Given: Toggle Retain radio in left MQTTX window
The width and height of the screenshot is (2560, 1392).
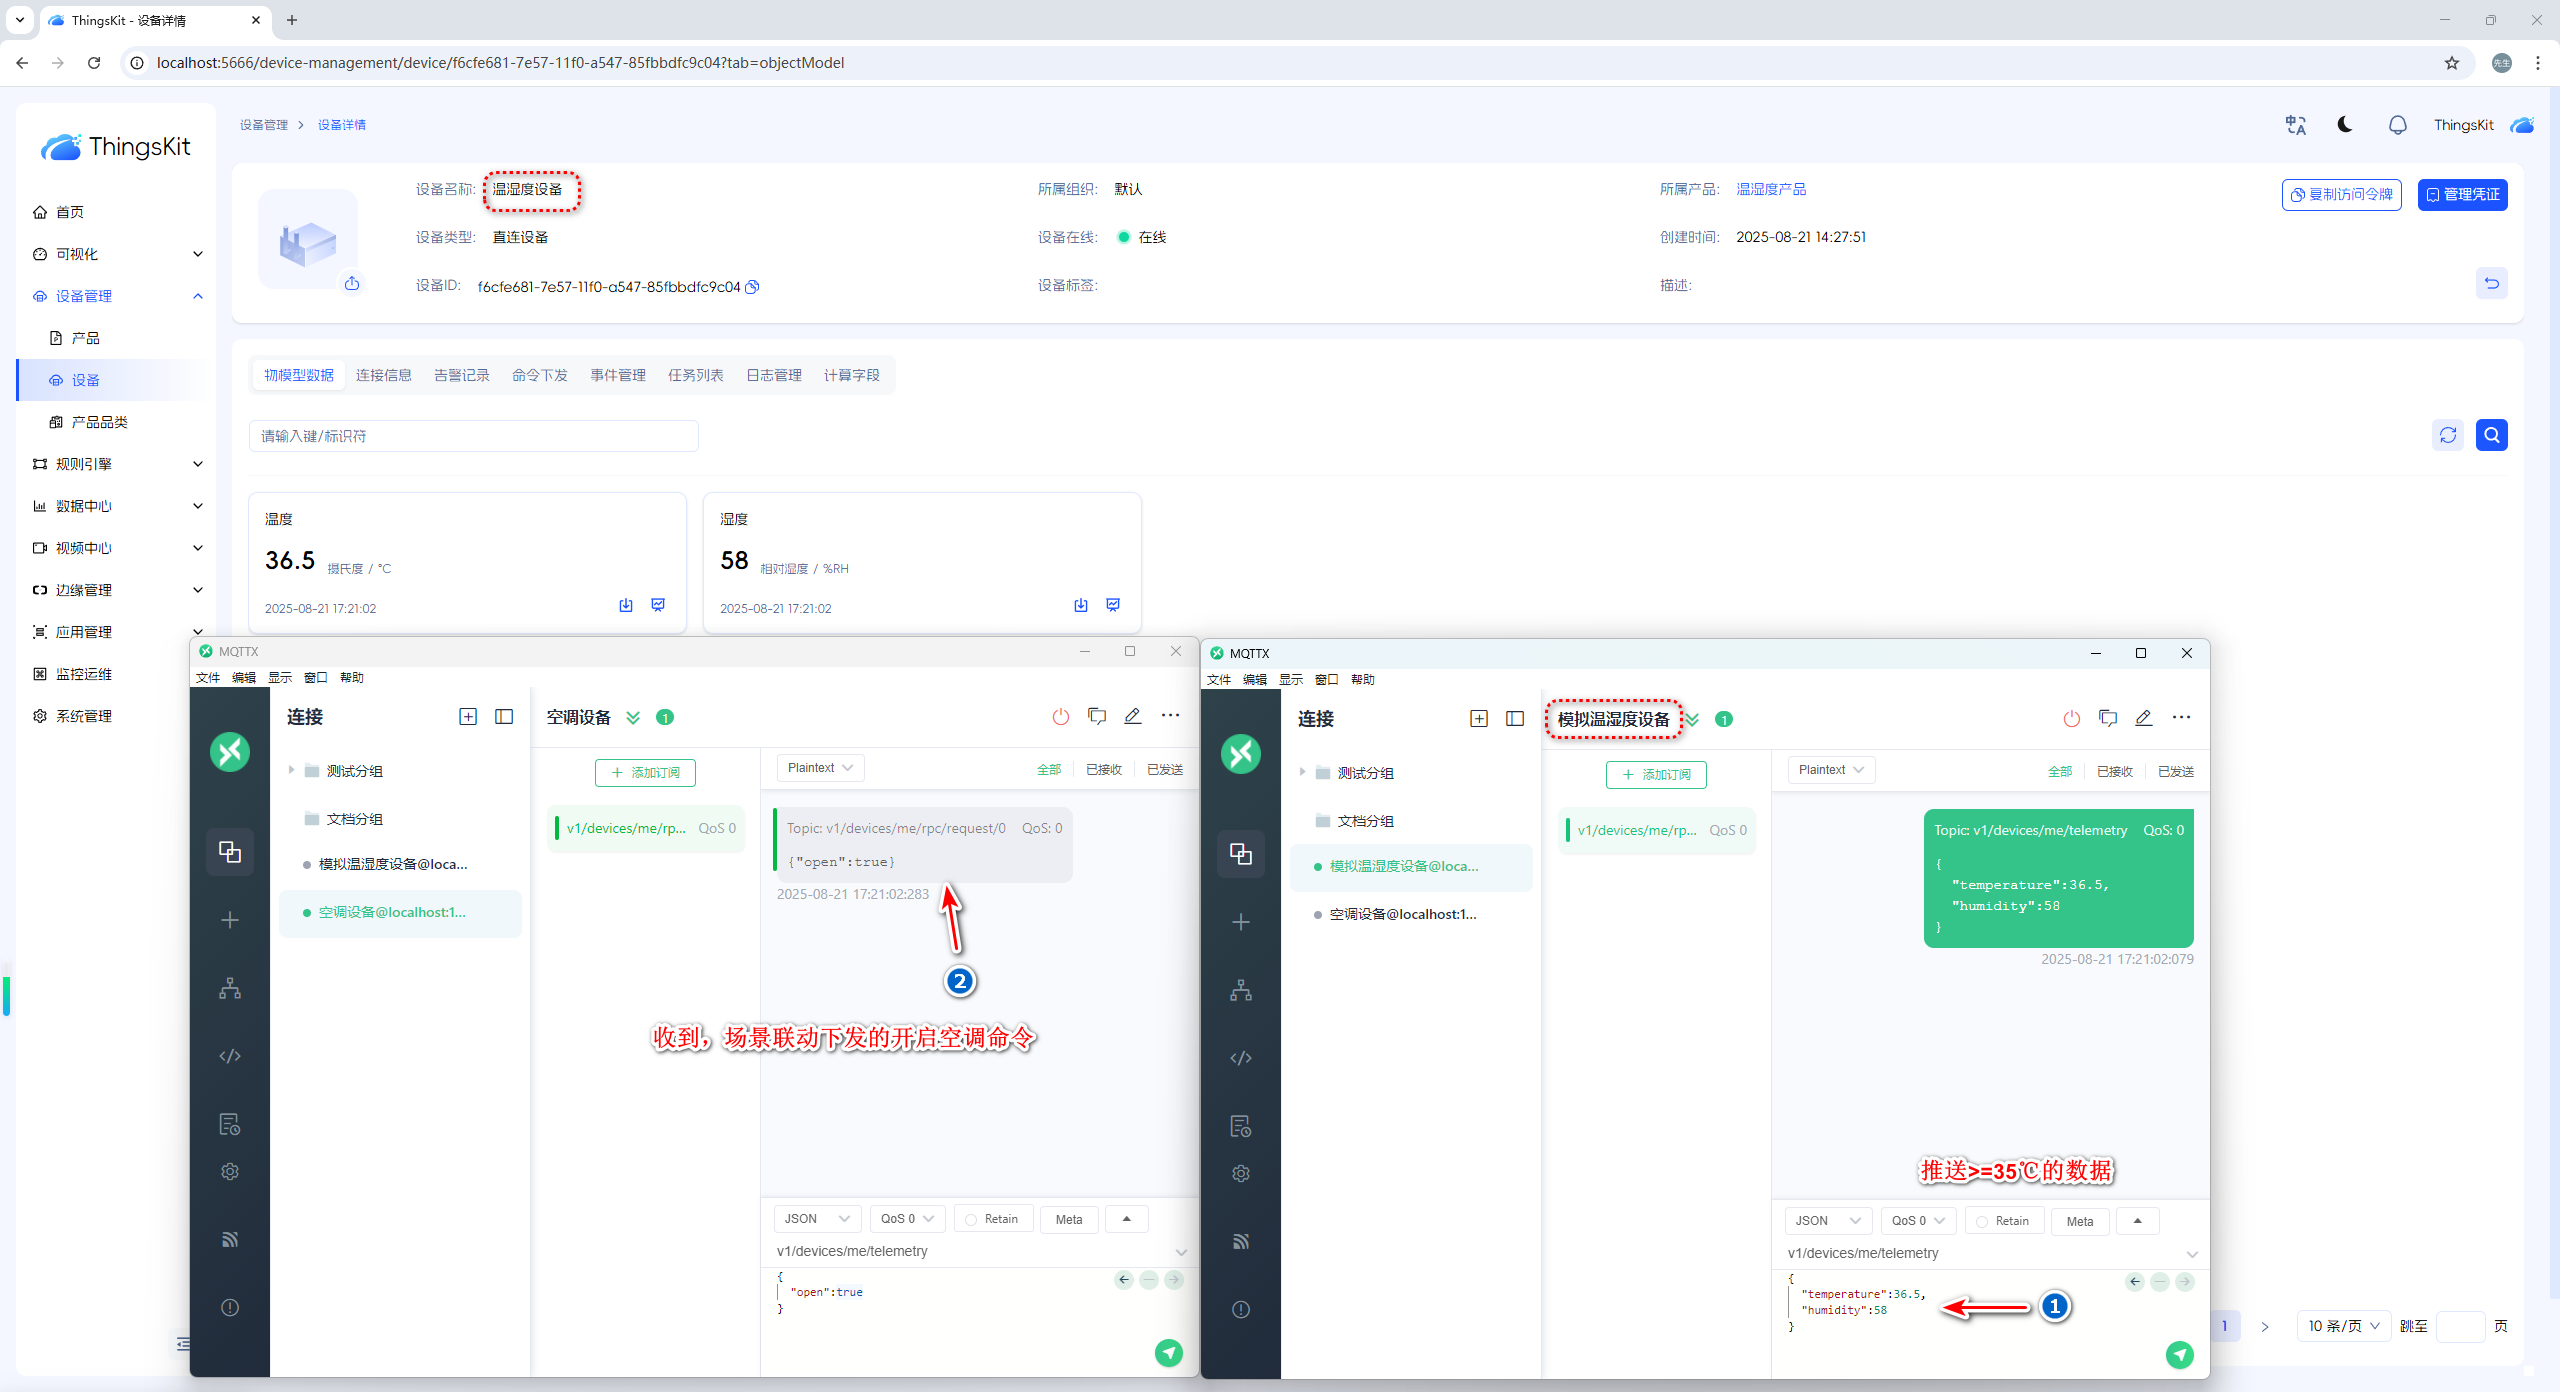Looking at the screenshot, I should [x=971, y=1219].
